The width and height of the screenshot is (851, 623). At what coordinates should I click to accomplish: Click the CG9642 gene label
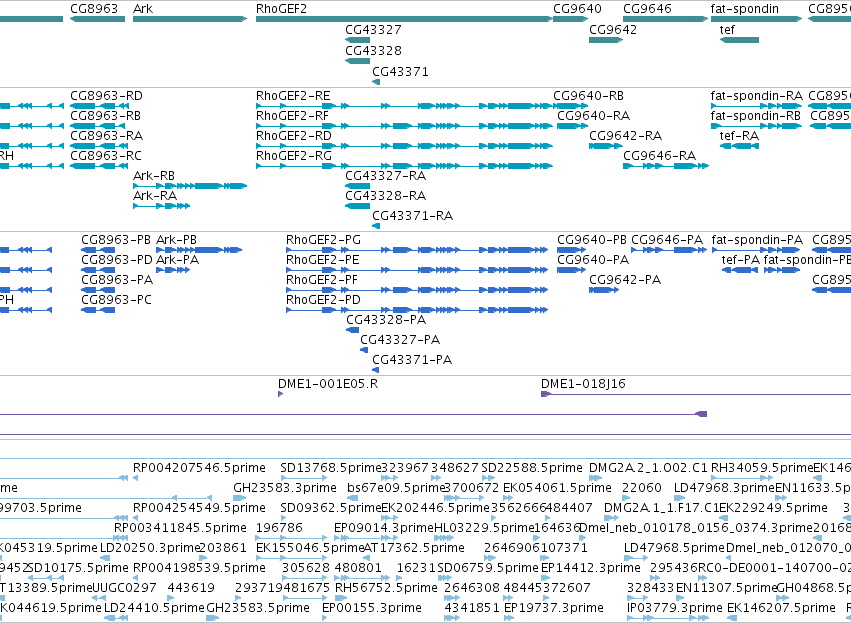tap(613, 29)
